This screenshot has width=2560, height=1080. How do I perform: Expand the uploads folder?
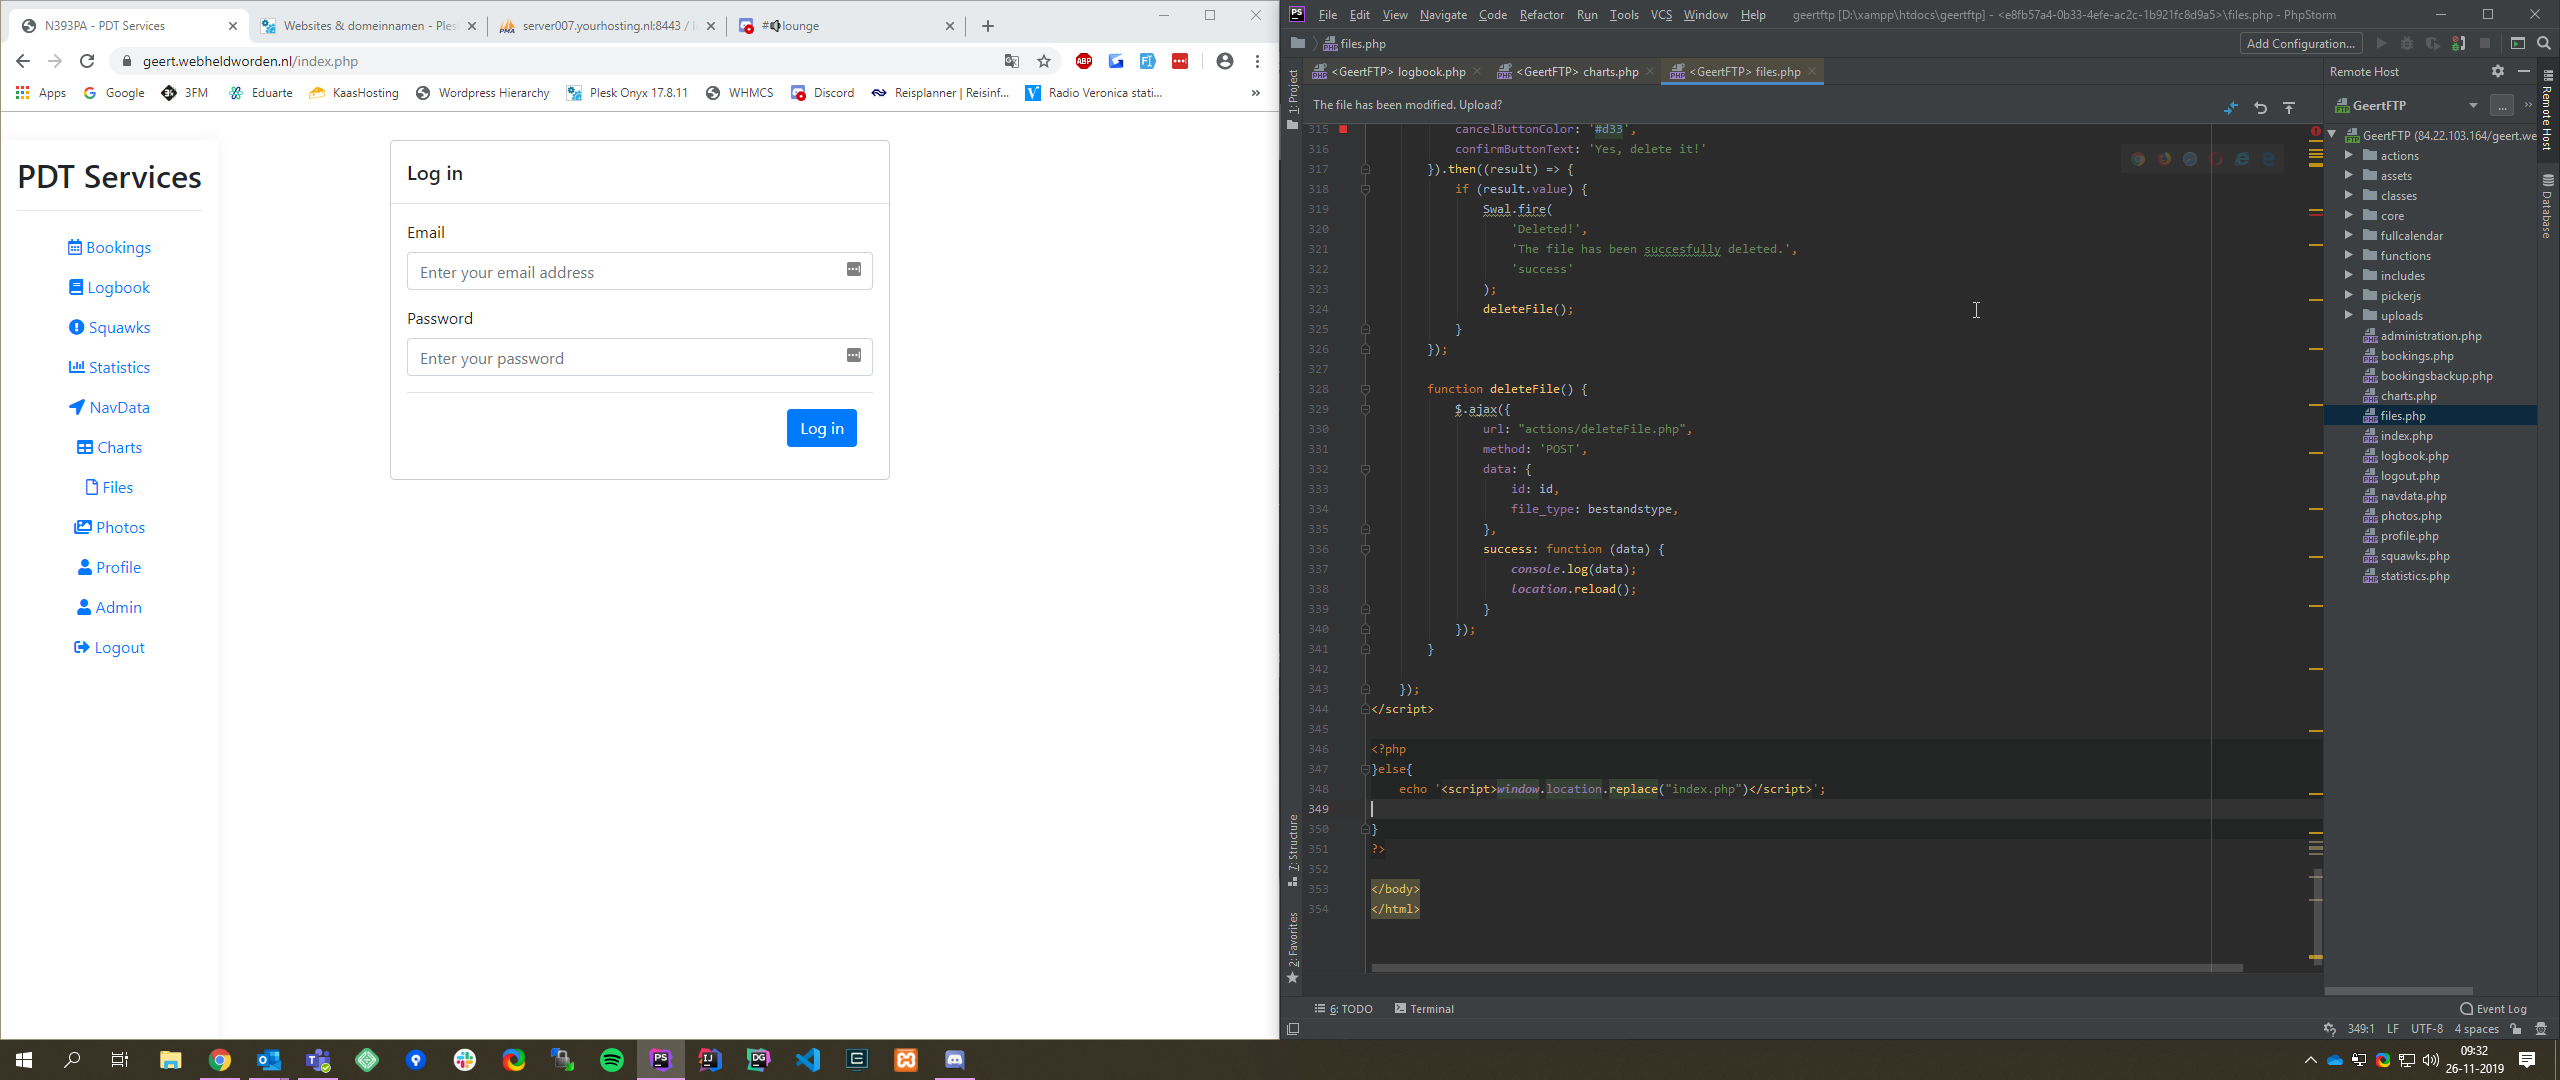tap(2349, 315)
